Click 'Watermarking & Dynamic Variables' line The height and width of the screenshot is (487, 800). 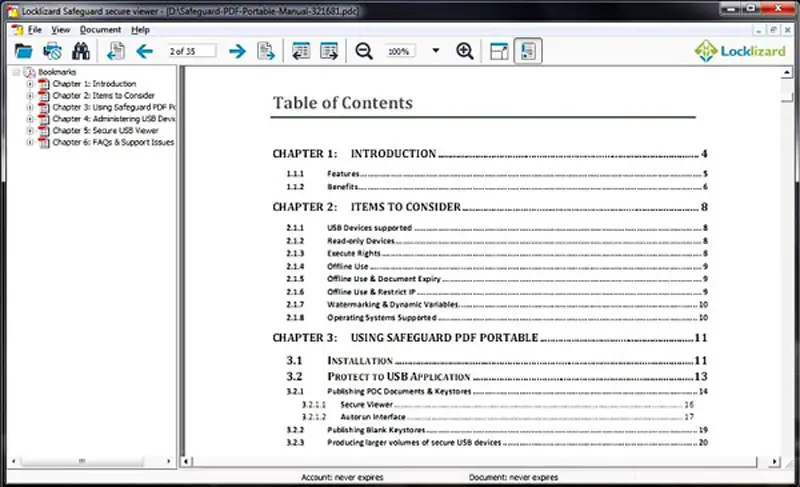tap(497, 304)
